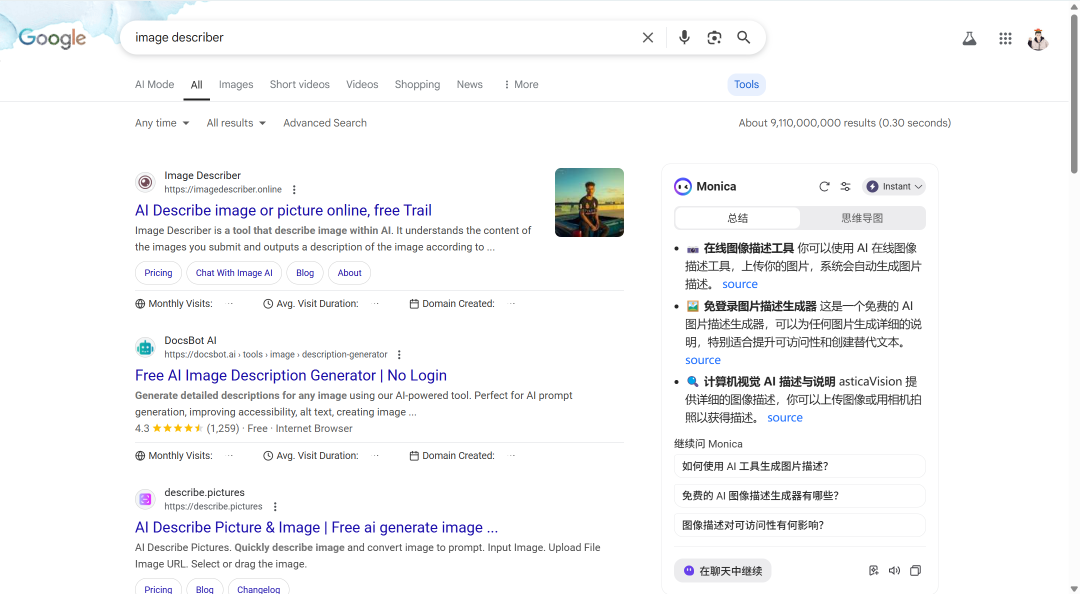
Task: Click Chat With Image AI chip
Action: click(234, 273)
